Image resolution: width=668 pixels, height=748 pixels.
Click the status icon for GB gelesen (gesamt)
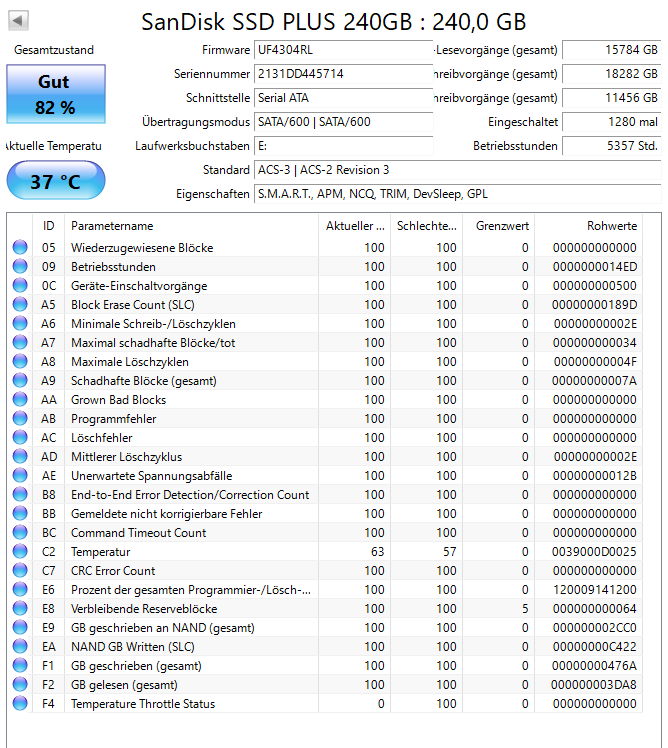pos(20,685)
